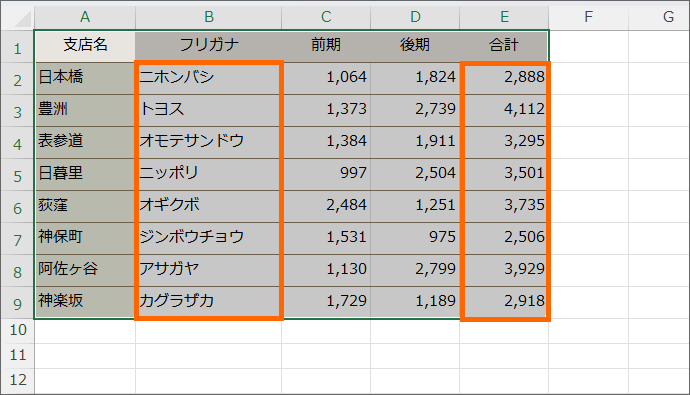690x395 pixels.
Task: Click the オモテサンドウ furigana cell
Action: click(209, 143)
